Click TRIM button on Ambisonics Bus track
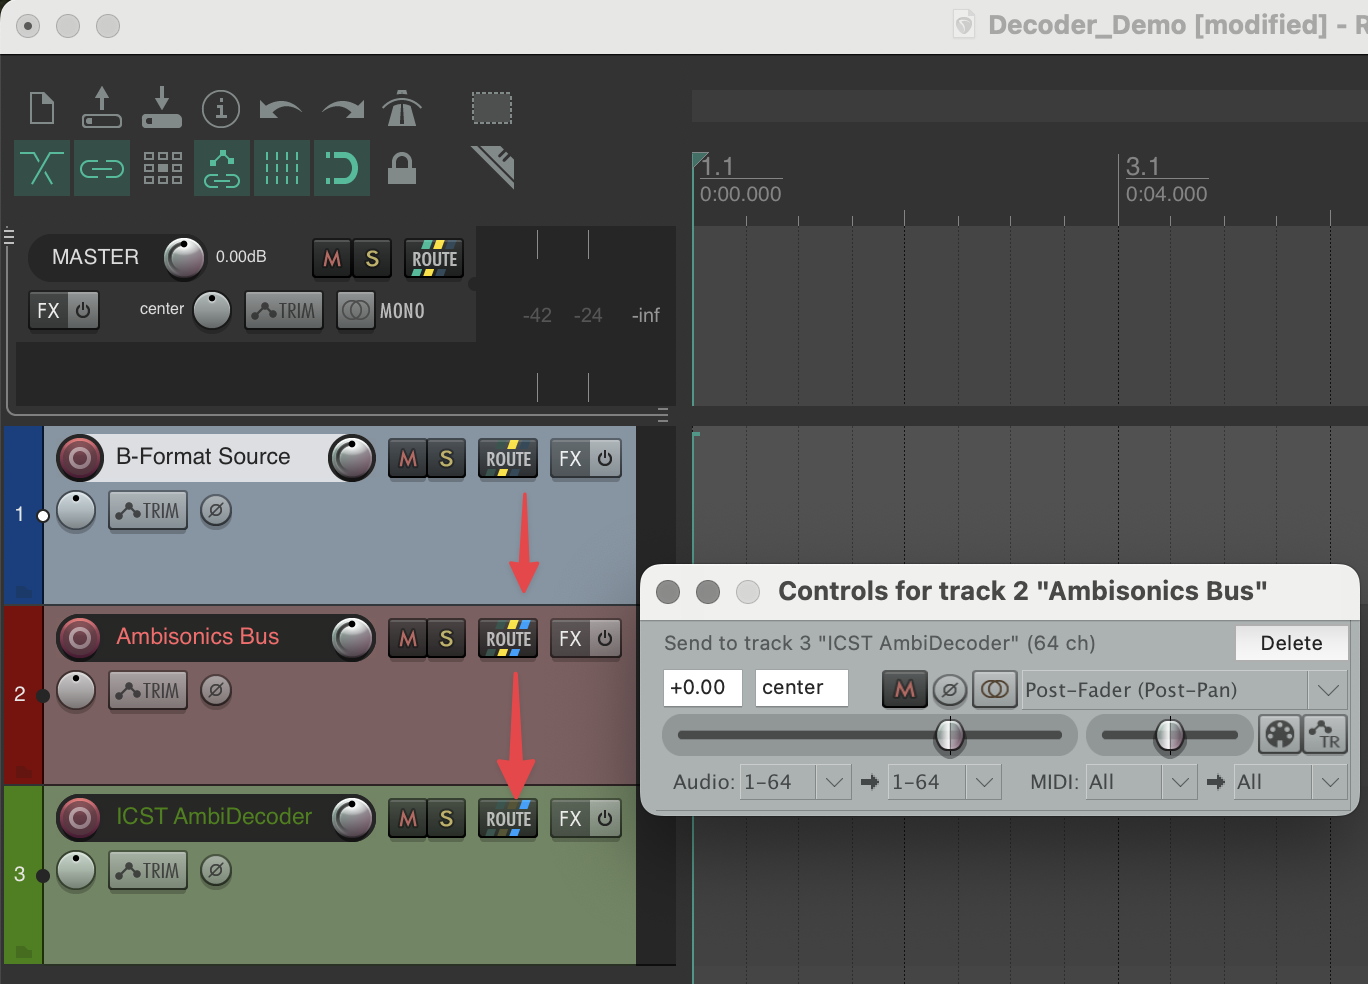Image resolution: width=1368 pixels, height=984 pixels. tap(148, 691)
